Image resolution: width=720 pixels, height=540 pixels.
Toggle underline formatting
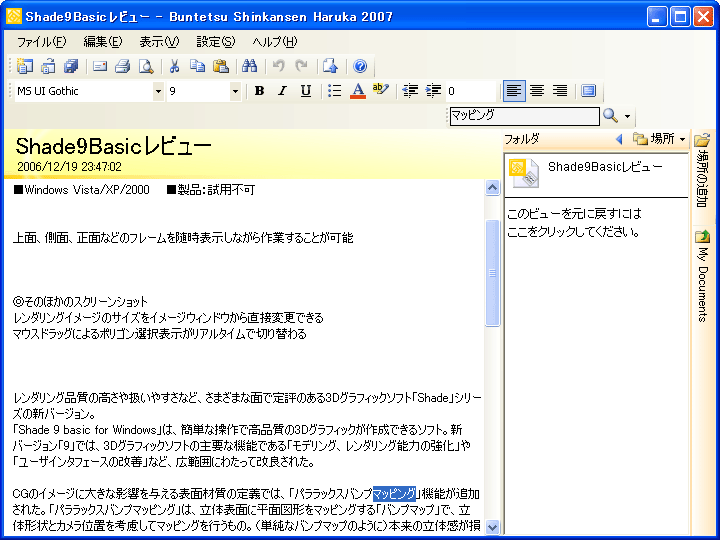(305, 91)
